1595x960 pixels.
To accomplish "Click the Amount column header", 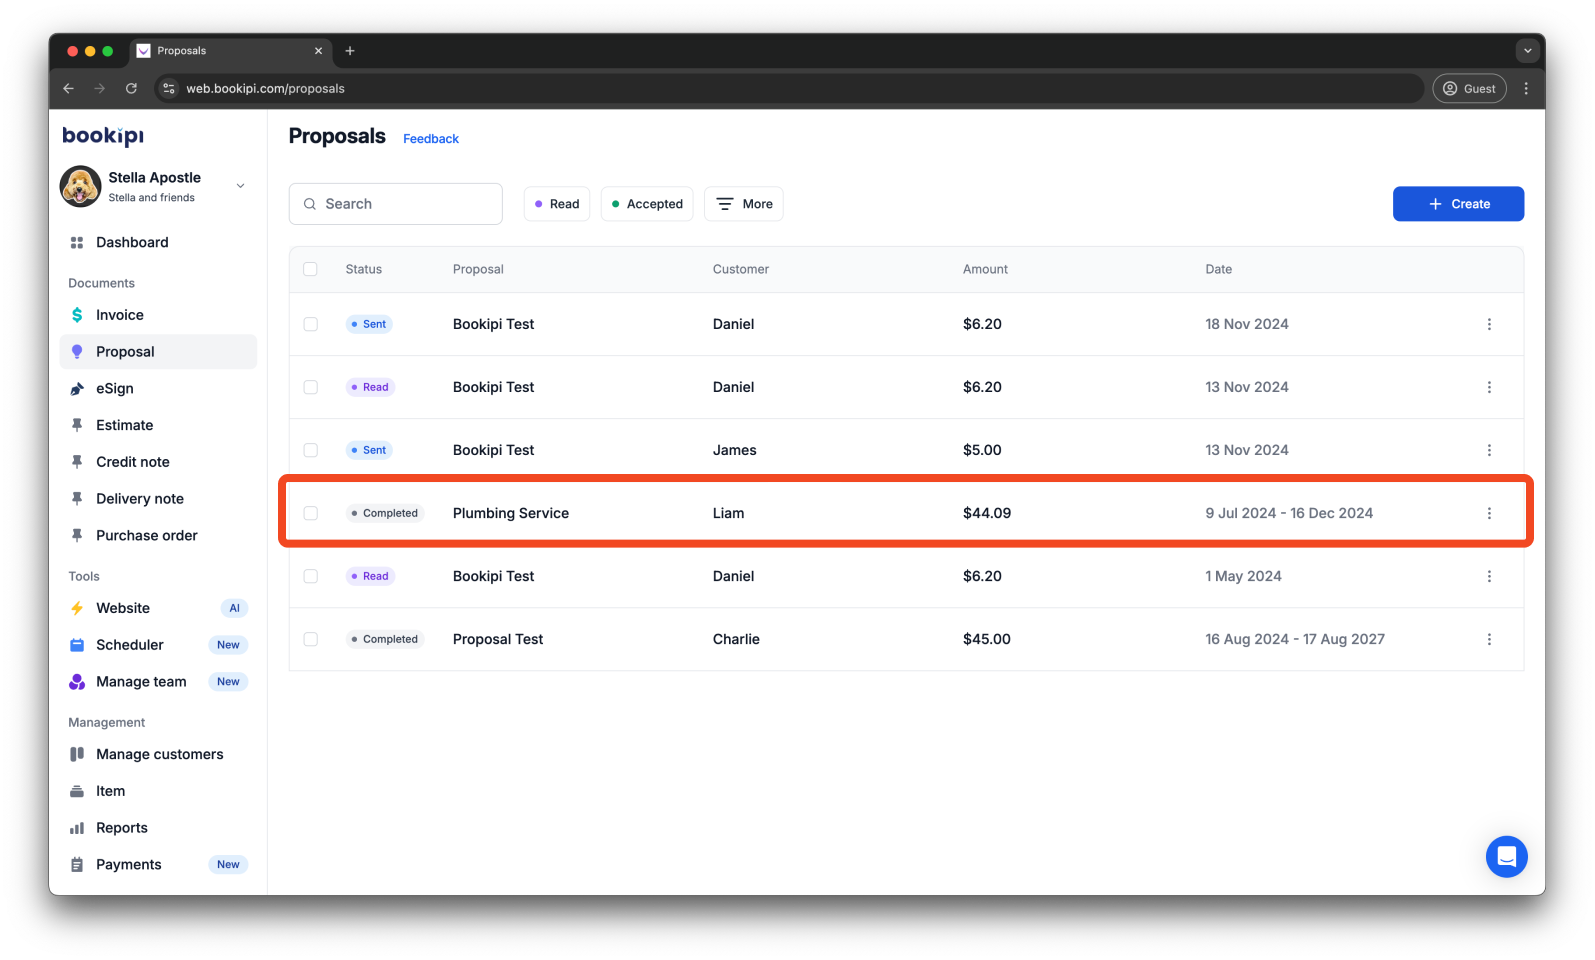I will point(985,269).
